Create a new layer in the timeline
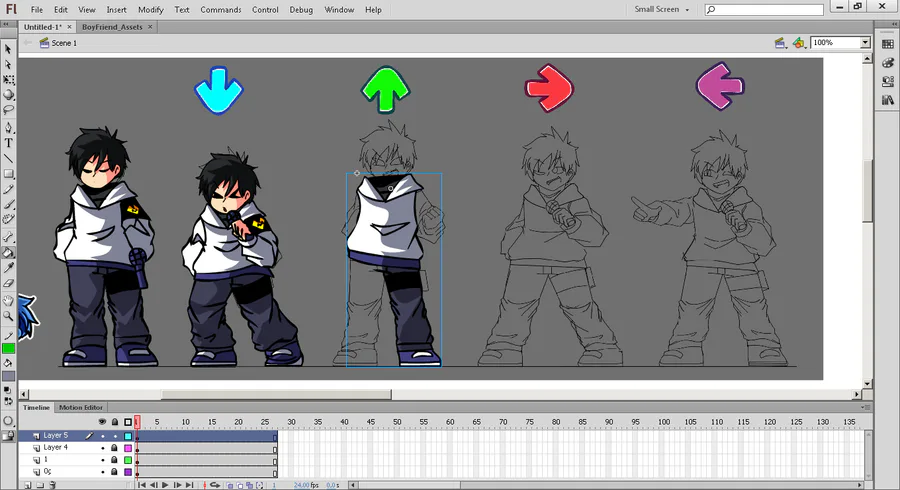 28,485
